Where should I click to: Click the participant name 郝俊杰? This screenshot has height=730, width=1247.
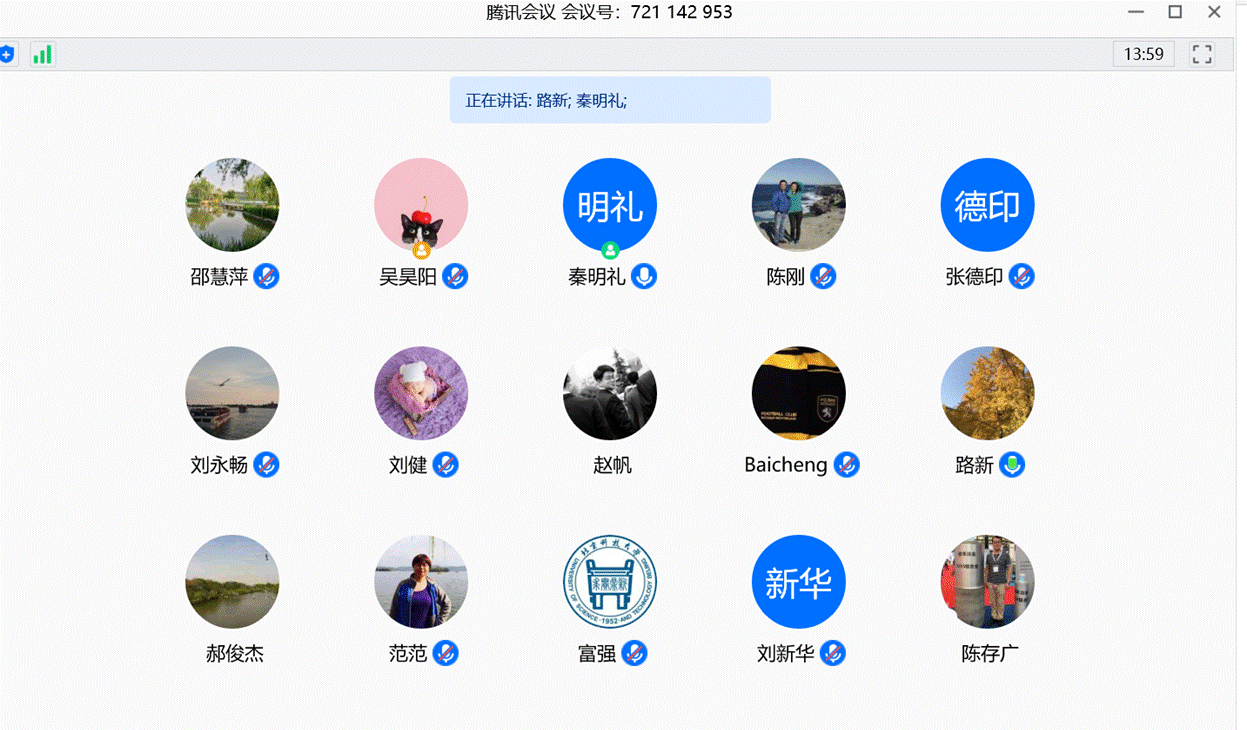point(235,654)
